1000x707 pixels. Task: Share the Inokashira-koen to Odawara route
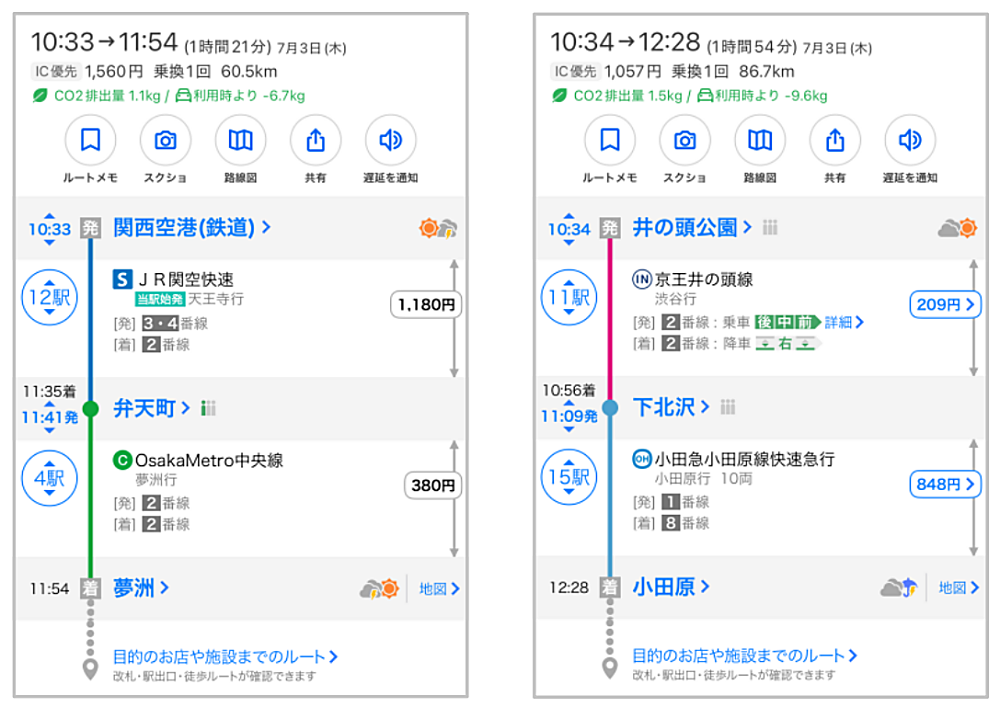pyautogui.click(x=835, y=140)
